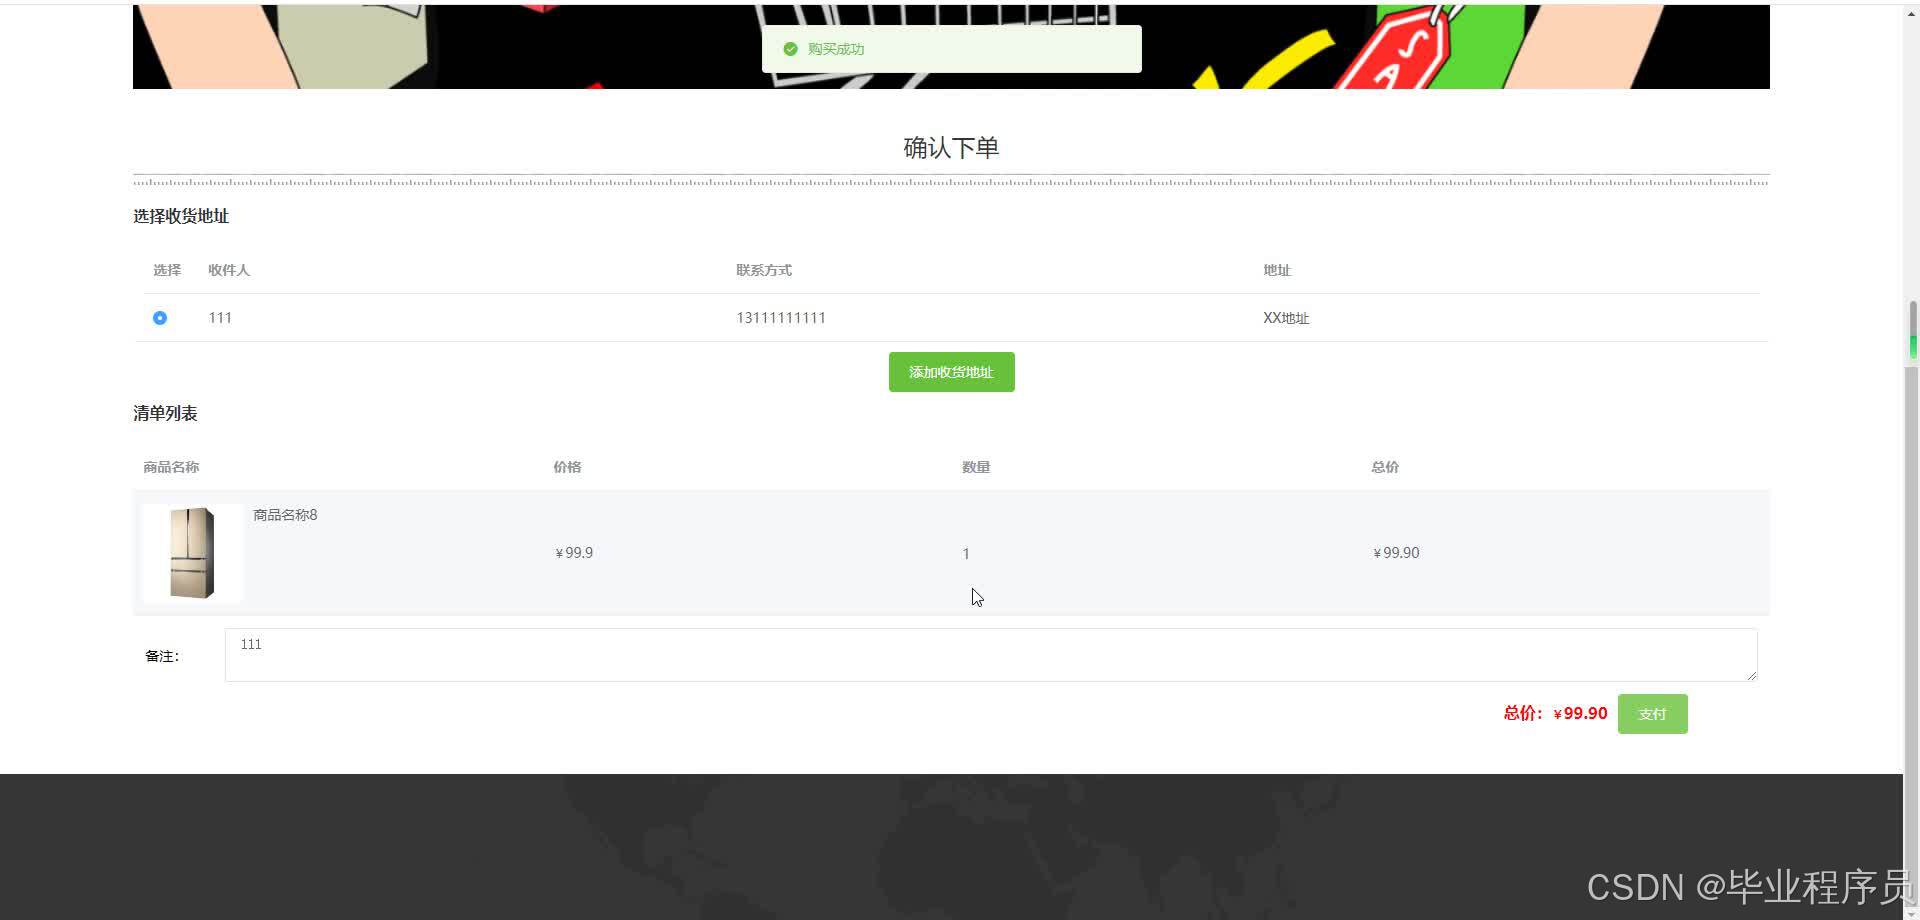Click the red grand total 总价: ¥99.90
This screenshot has height=920, width=1920.
click(x=1555, y=713)
